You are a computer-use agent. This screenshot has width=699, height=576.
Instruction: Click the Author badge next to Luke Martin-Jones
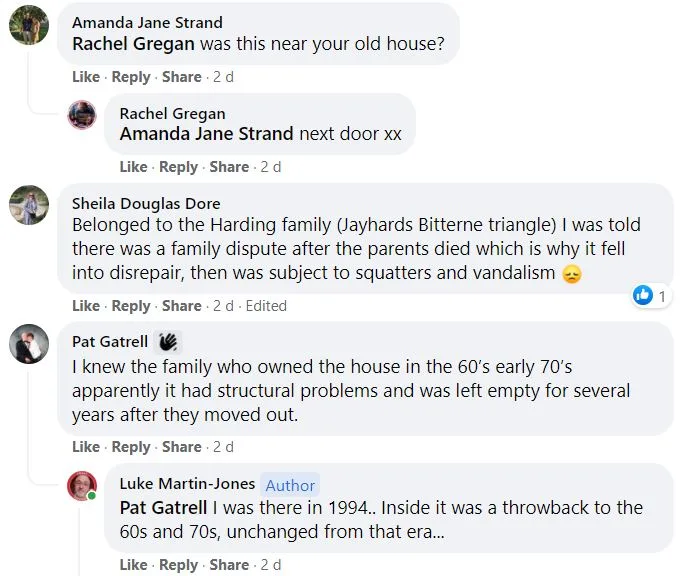tap(290, 485)
